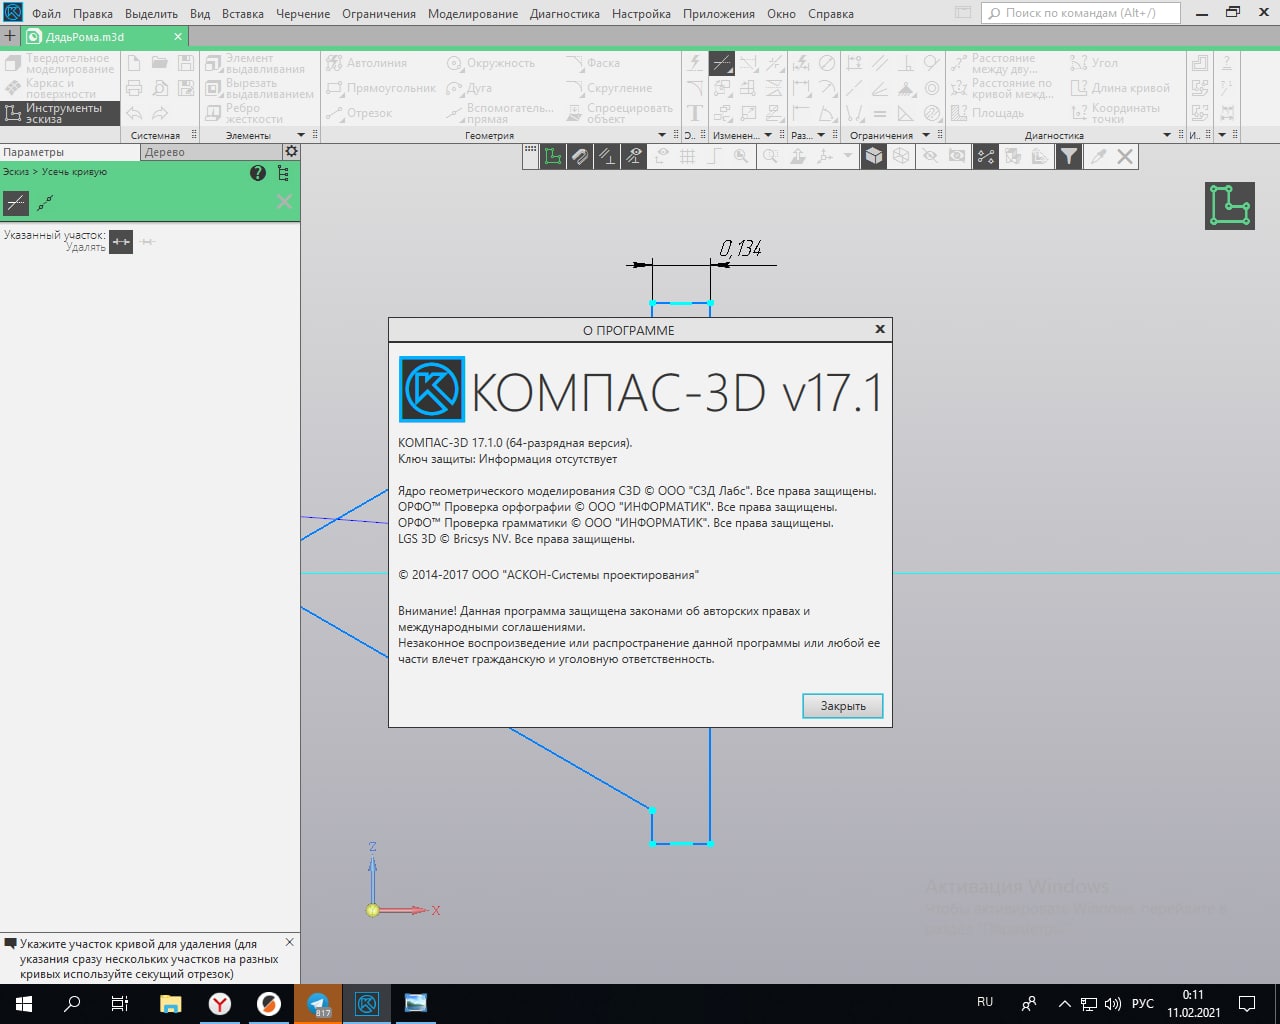Click the Фаска tool
The width and height of the screenshot is (1280, 1024).
tap(593, 63)
